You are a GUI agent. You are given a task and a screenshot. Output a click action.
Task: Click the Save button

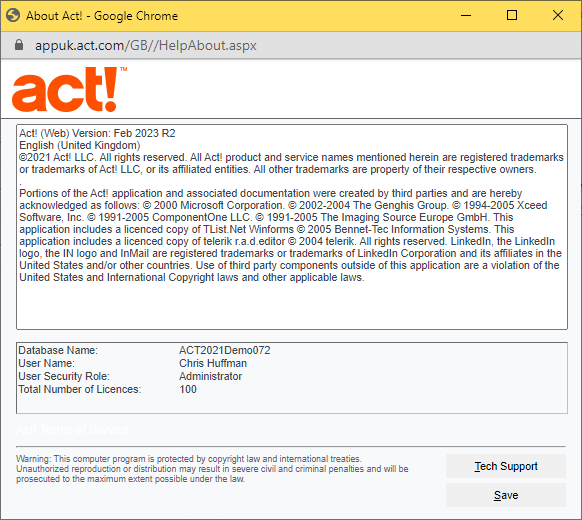[x=506, y=495]
